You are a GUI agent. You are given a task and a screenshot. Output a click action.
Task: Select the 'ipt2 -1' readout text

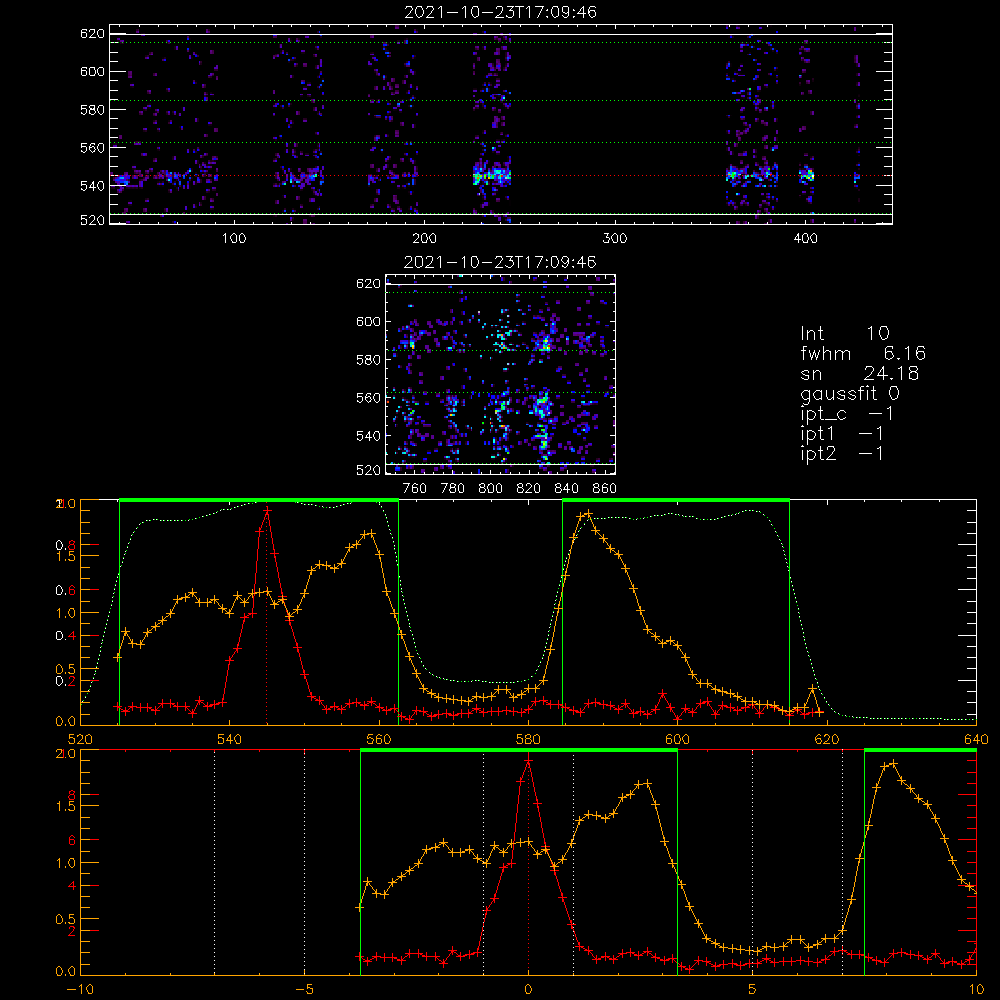pos(842,453)
